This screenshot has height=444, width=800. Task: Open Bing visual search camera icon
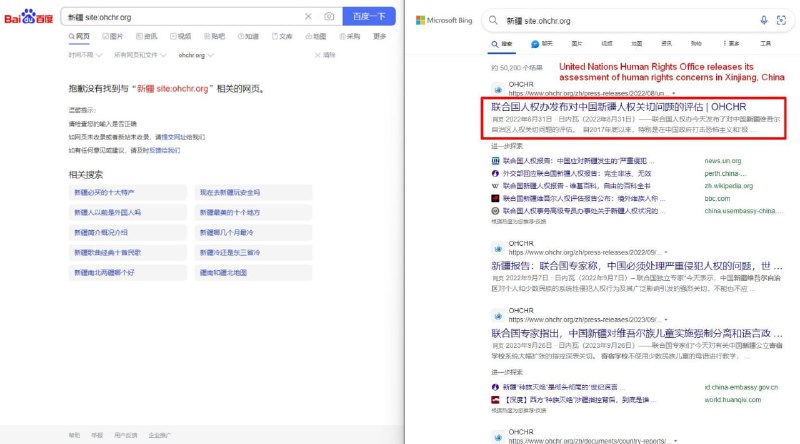[x=781, y=20]
